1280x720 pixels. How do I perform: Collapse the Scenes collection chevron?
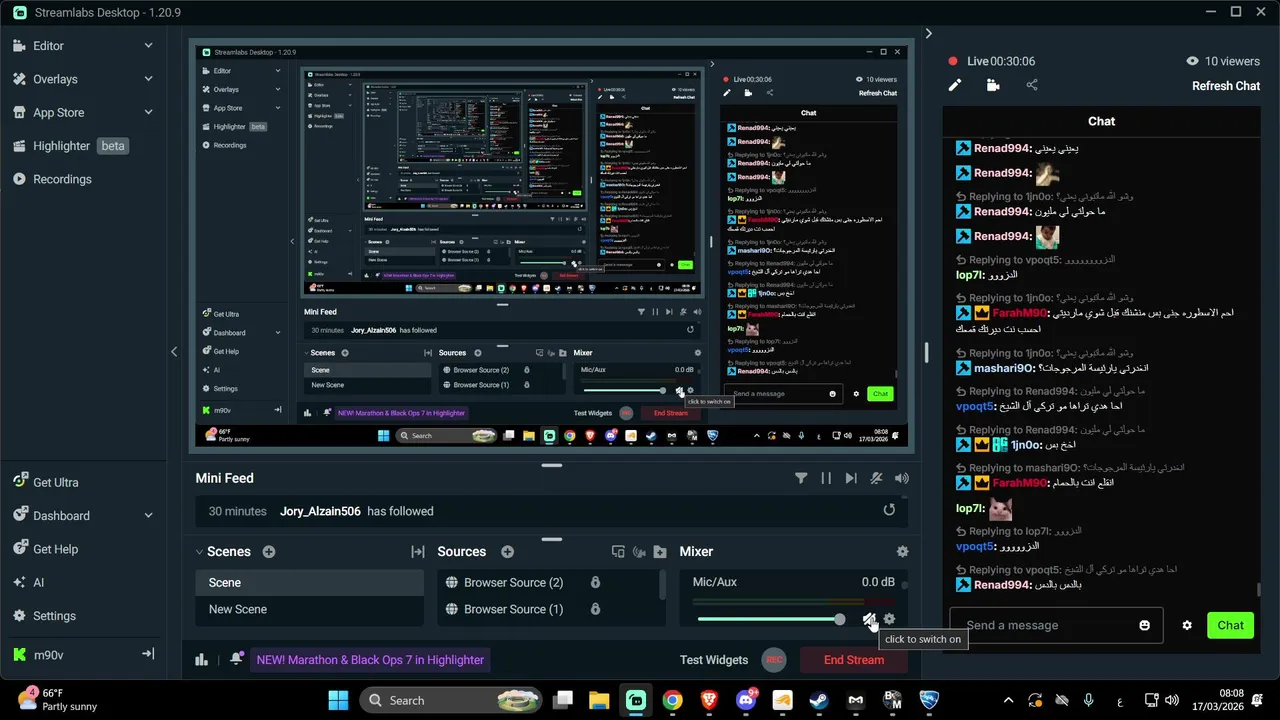pos(199,552)
